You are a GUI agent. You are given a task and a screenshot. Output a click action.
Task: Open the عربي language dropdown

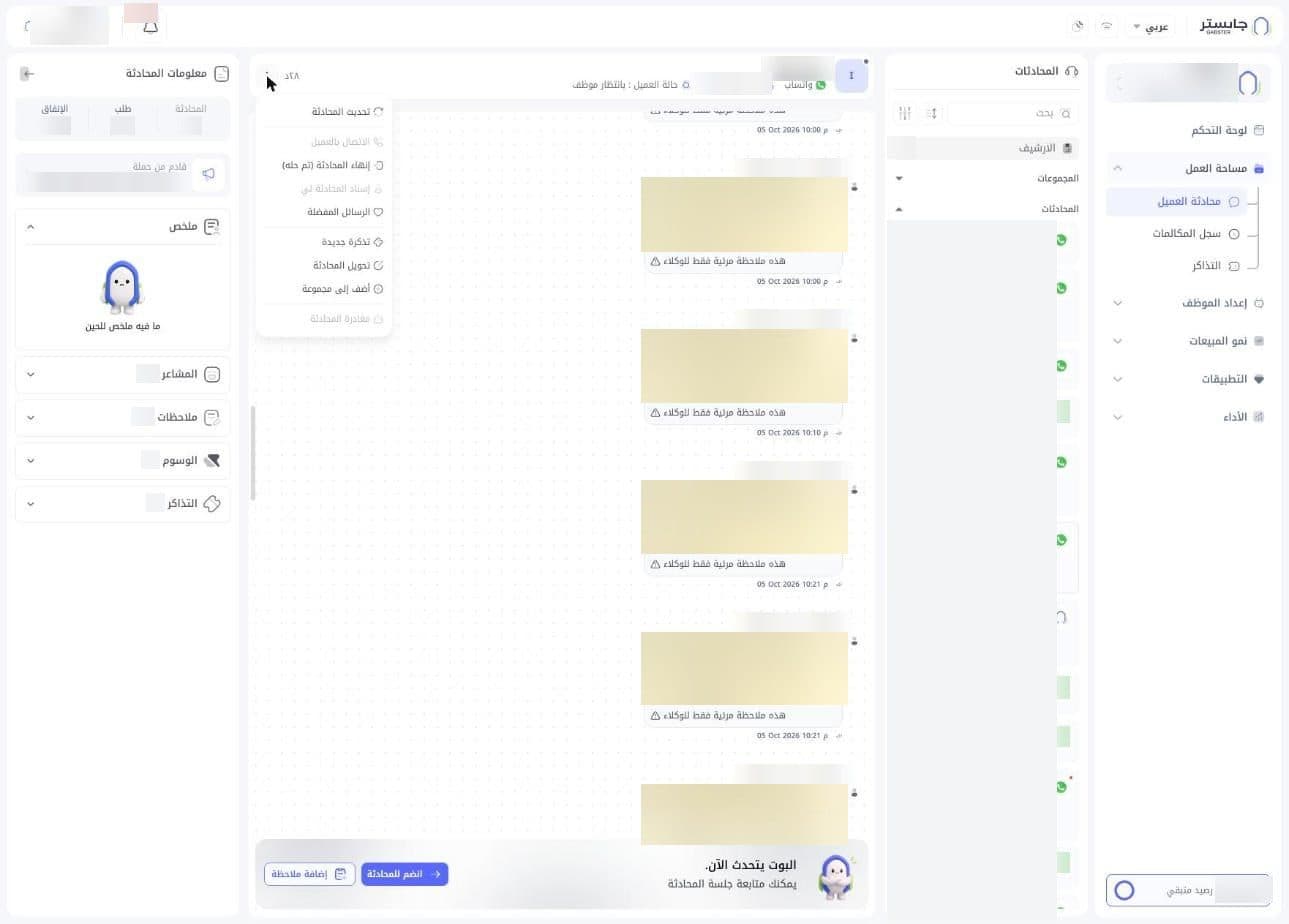[1150, 26]
